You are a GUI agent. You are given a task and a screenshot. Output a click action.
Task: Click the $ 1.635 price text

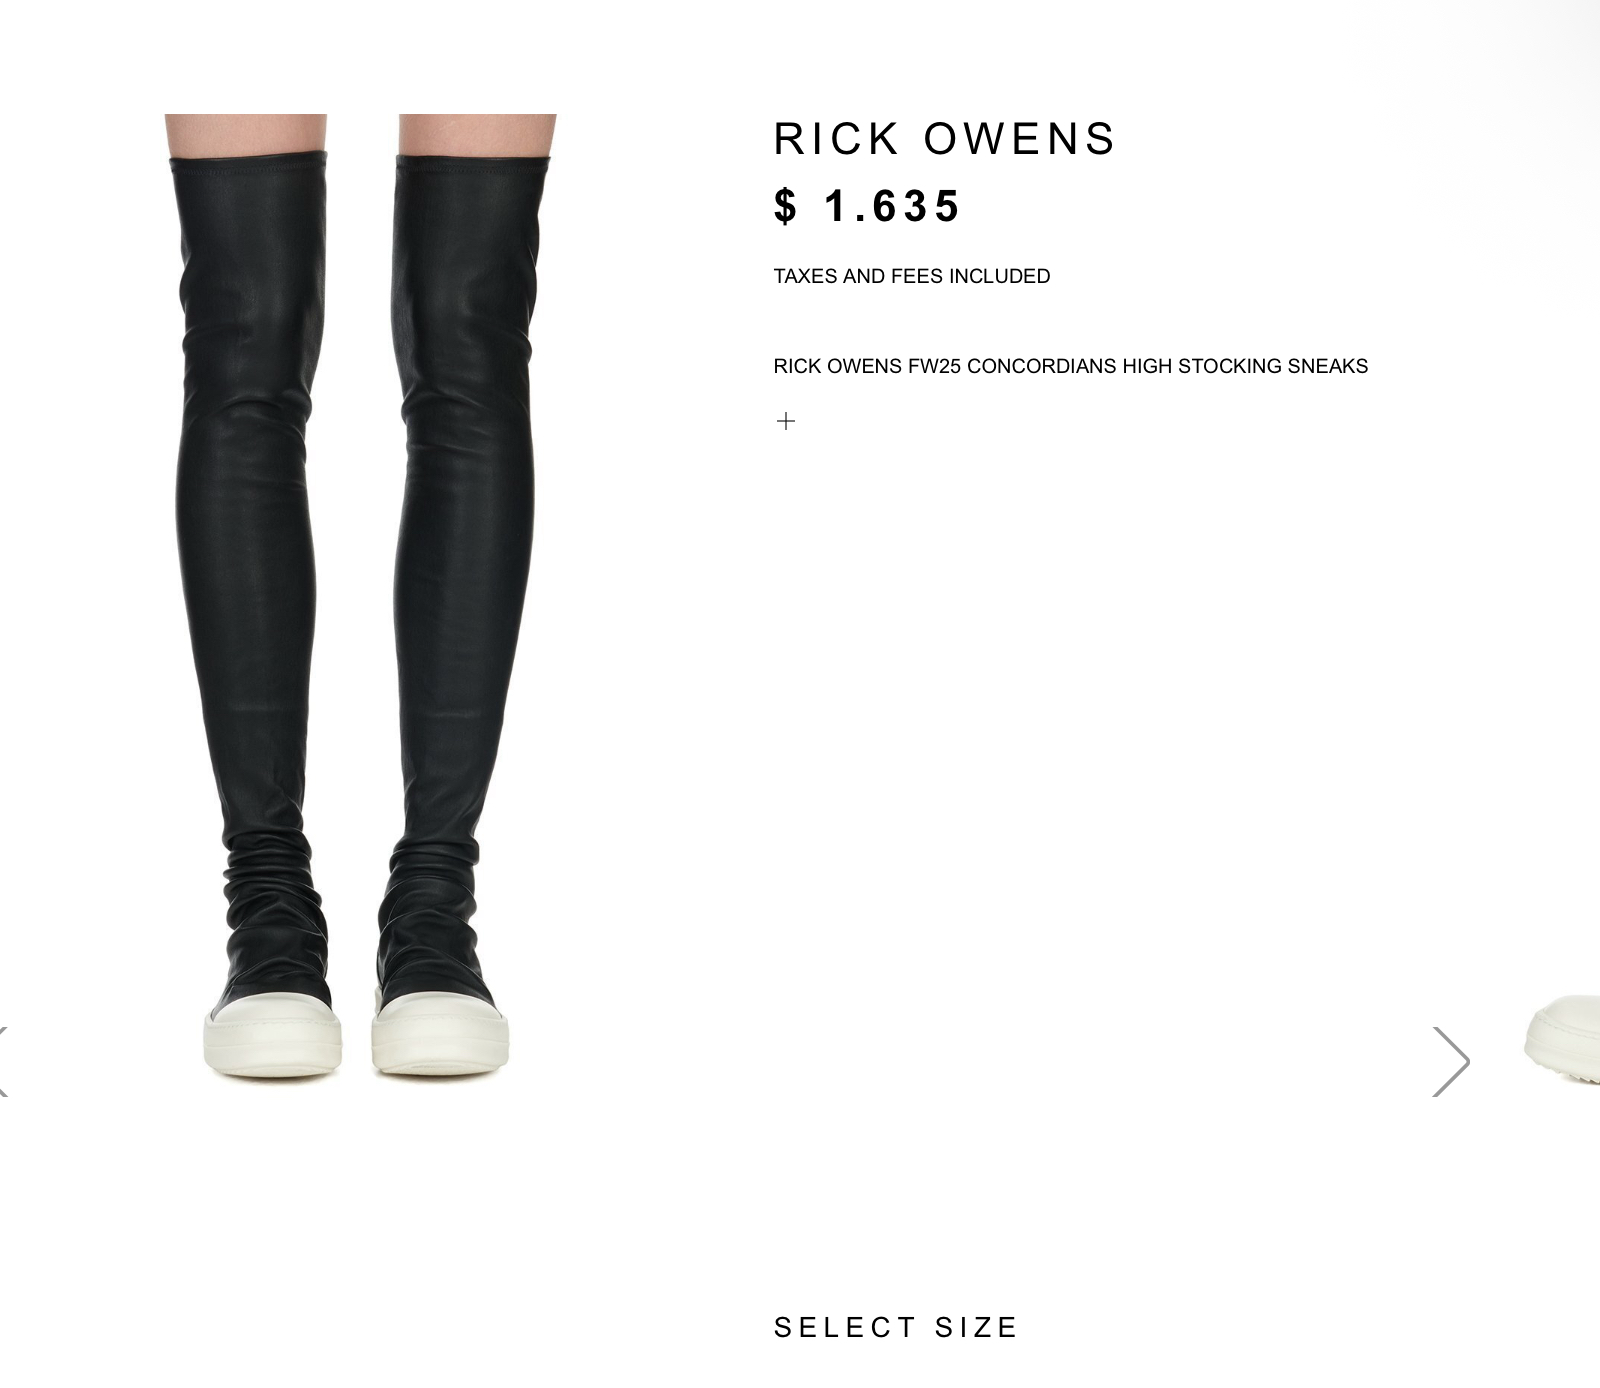click(x=867, y=207)
